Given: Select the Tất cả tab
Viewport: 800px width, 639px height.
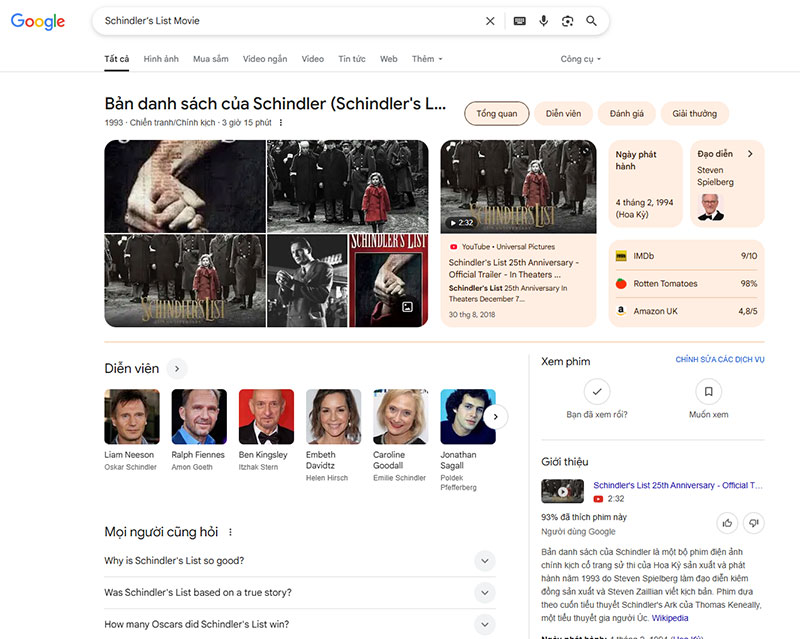Looking at the screenshot, I should click(x=116, y=59).
